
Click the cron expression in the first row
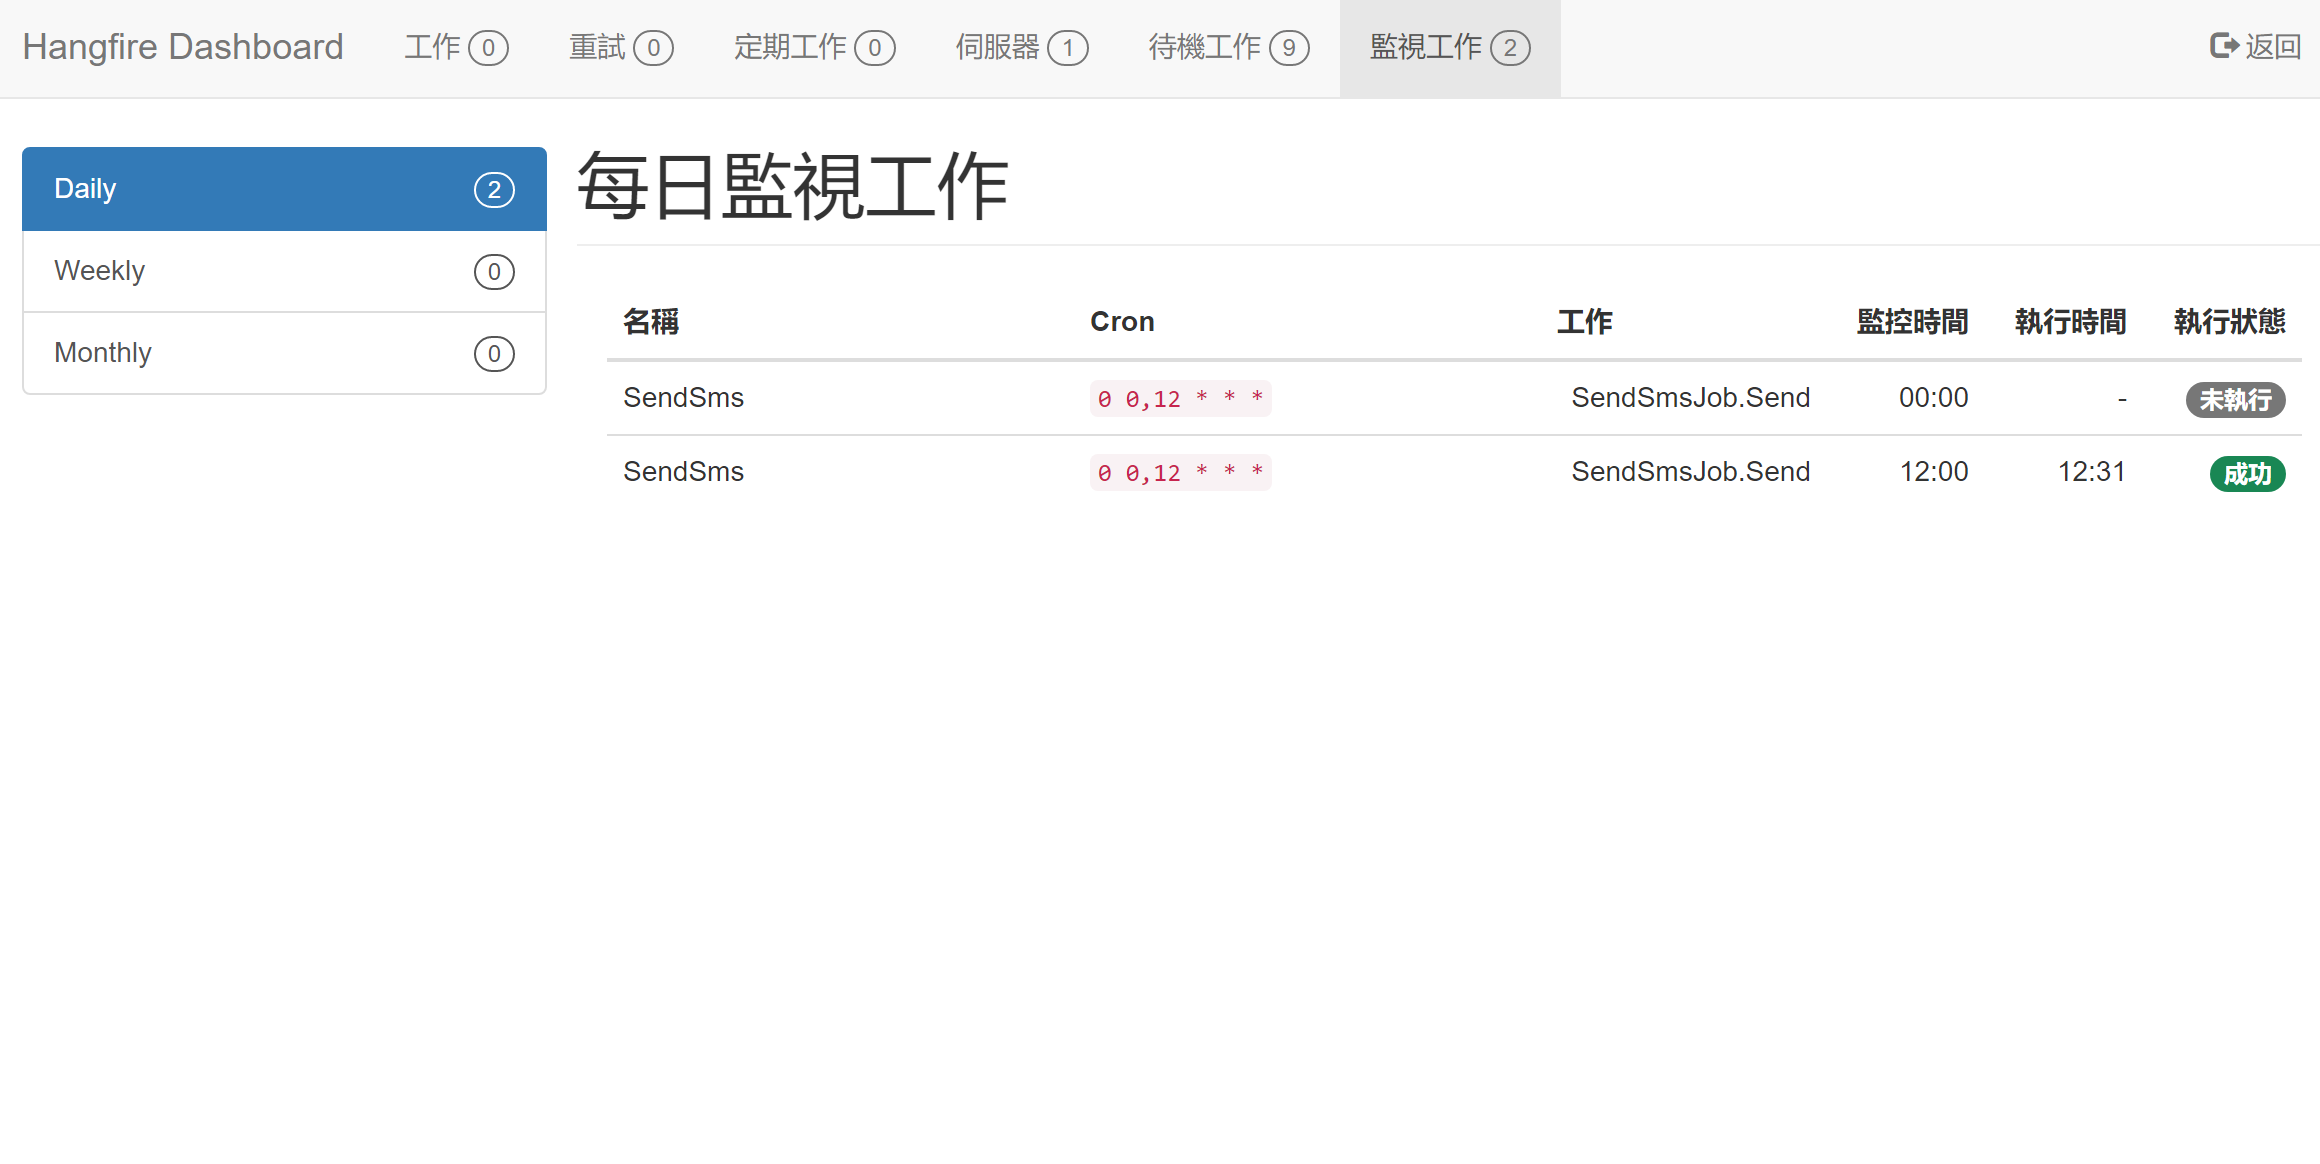click(1180, 399)
